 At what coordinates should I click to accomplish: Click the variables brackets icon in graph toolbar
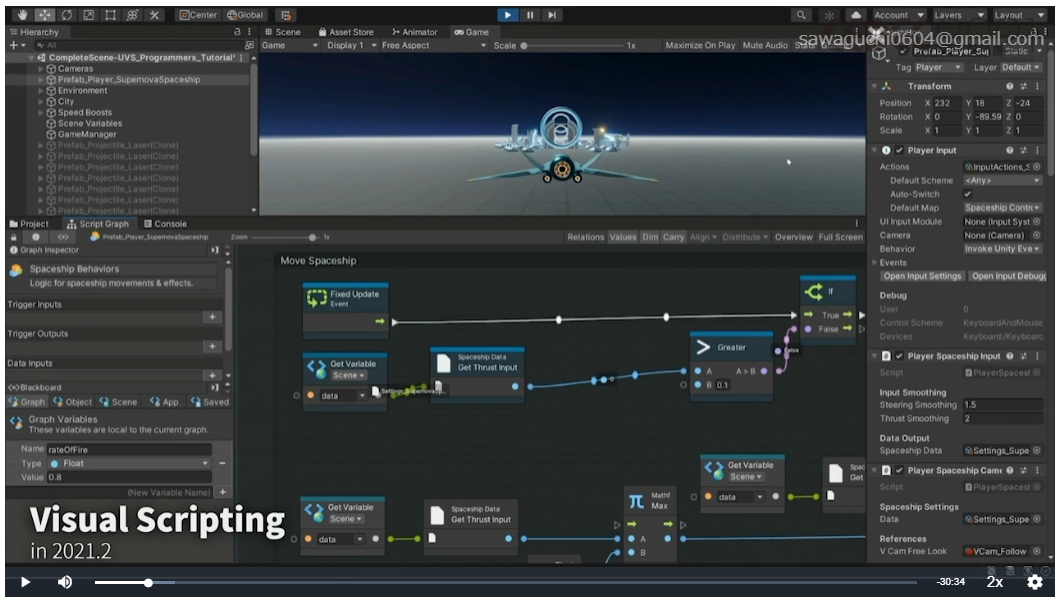point(63,237)
